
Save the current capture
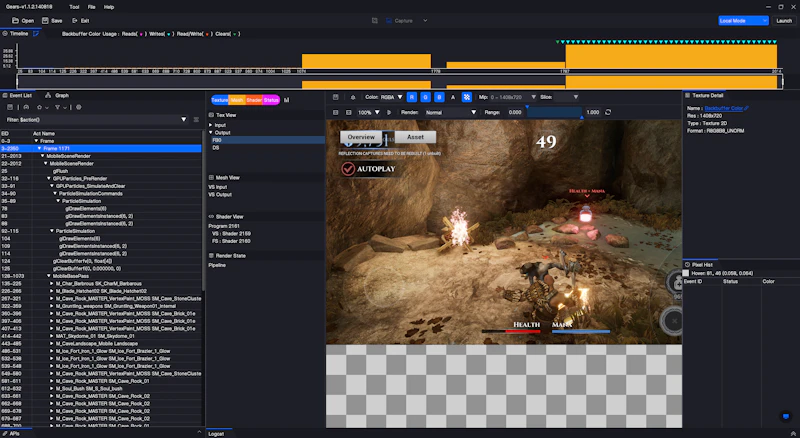(x=52, y=20)
